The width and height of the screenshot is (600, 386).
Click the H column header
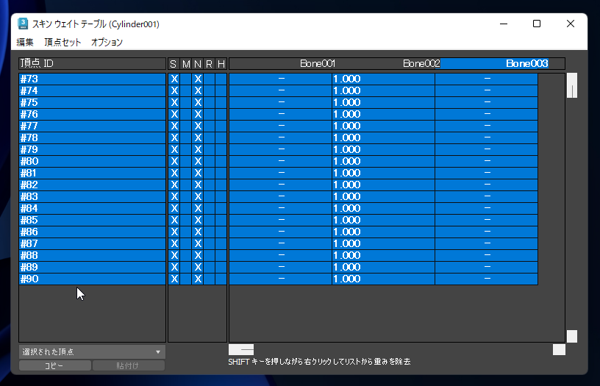pos(221,64)
